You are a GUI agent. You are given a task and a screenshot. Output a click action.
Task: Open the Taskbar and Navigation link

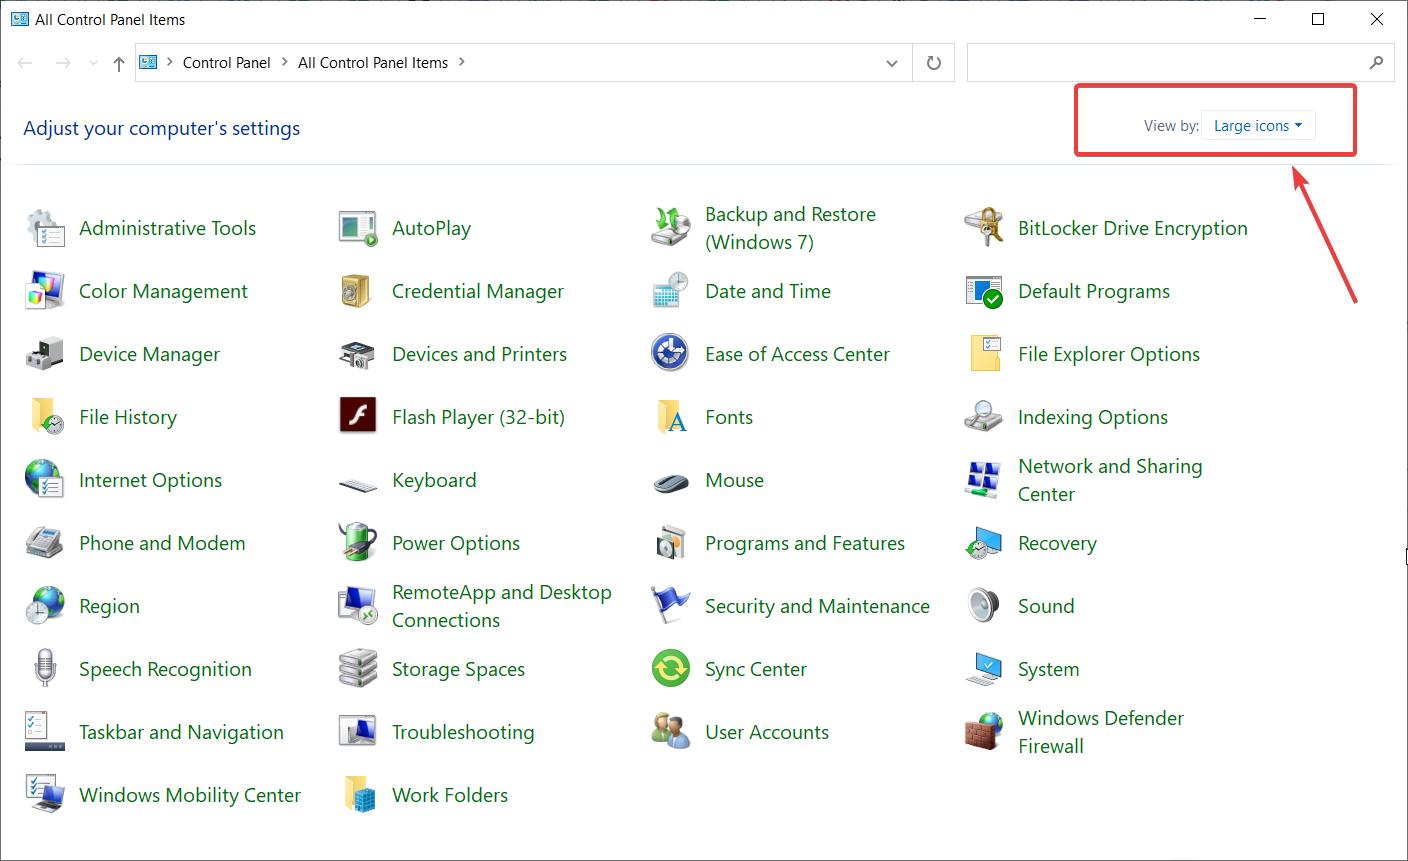pos(182,732)
